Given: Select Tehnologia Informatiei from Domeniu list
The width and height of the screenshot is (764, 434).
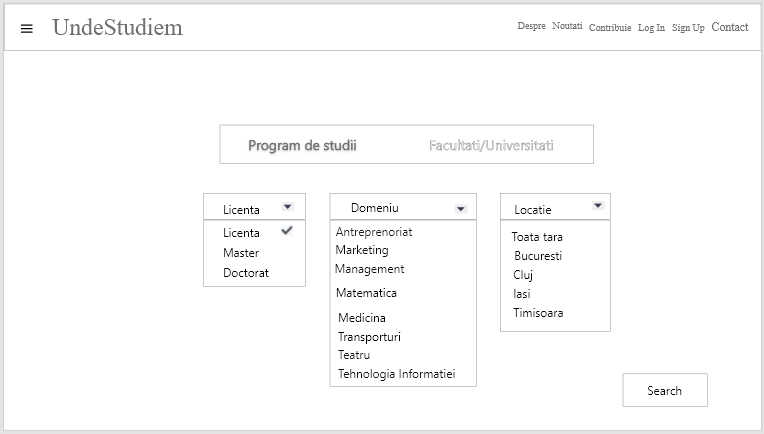Looking at the screenshot, I should [x=396, y=374].
